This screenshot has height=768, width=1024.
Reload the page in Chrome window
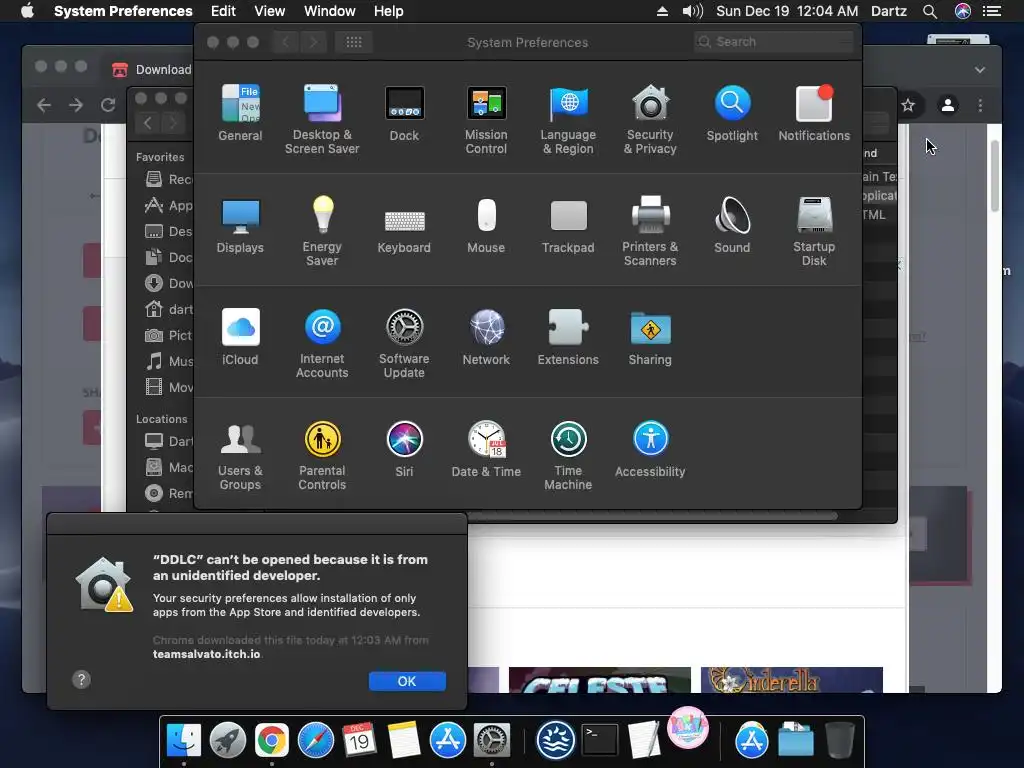tap(108, 104)
